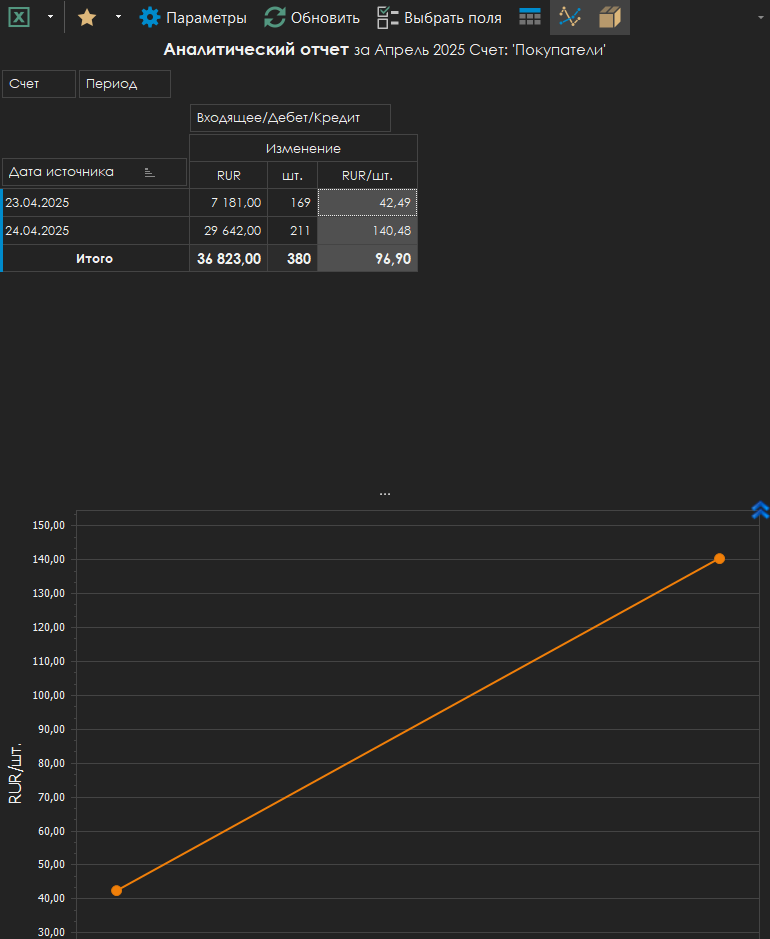The width and height of the screenshot is (770, 939).
Task: Toggle the line chart view icon
Action: [x=570, y=17]
